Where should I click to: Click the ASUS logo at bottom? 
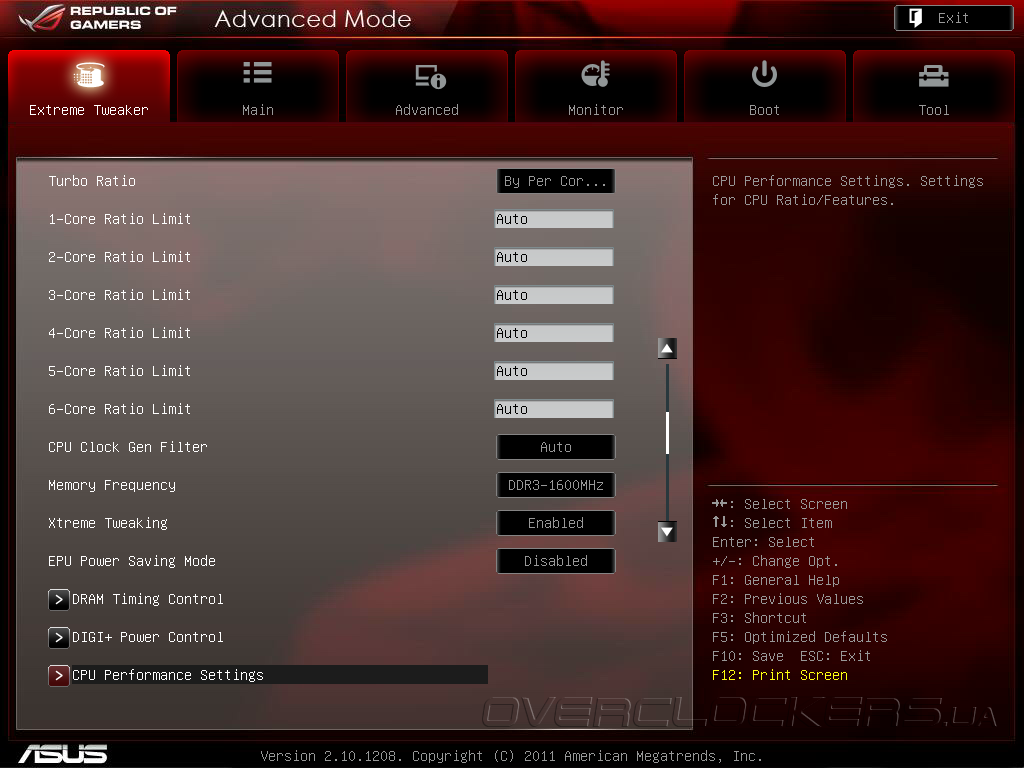coord(63,754)
